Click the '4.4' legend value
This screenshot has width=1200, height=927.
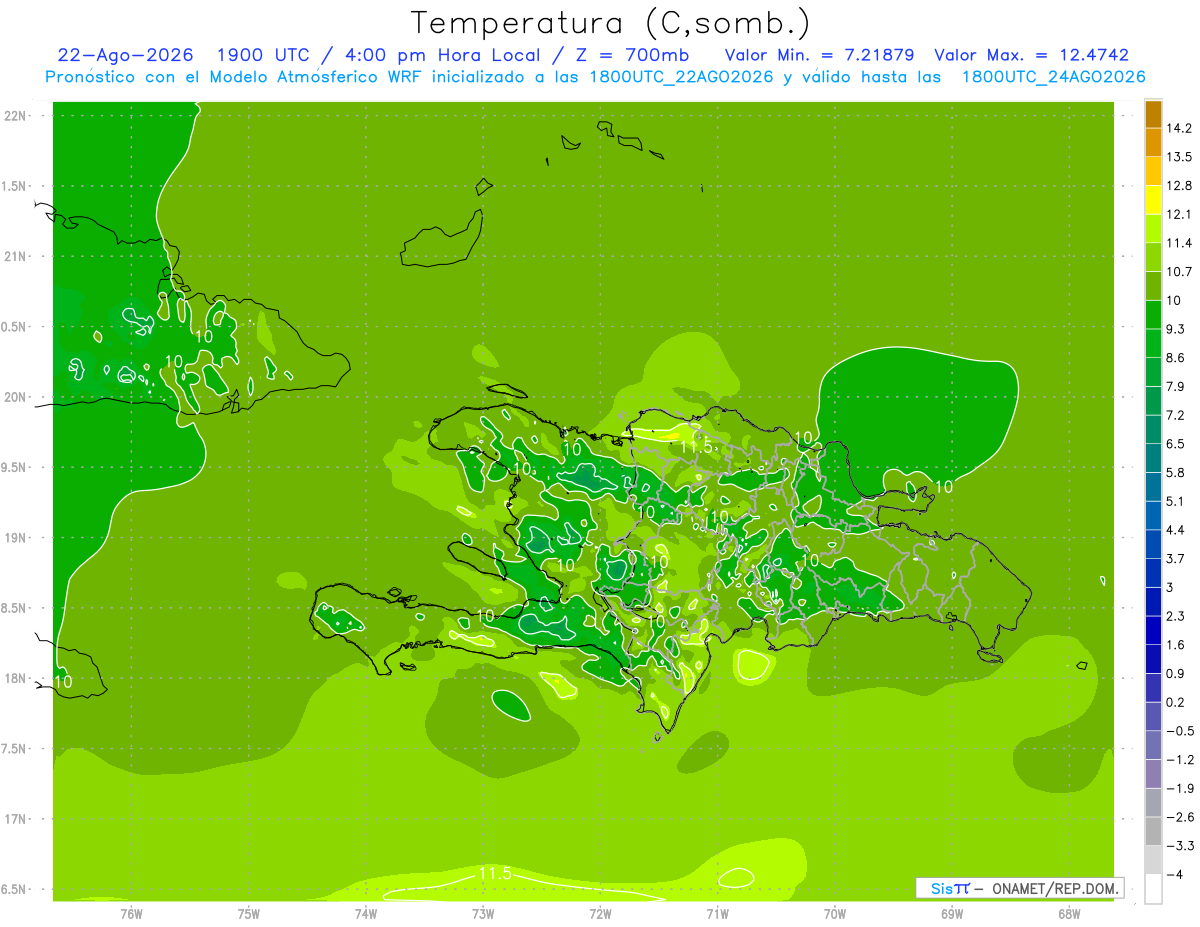click(1175, 530)
